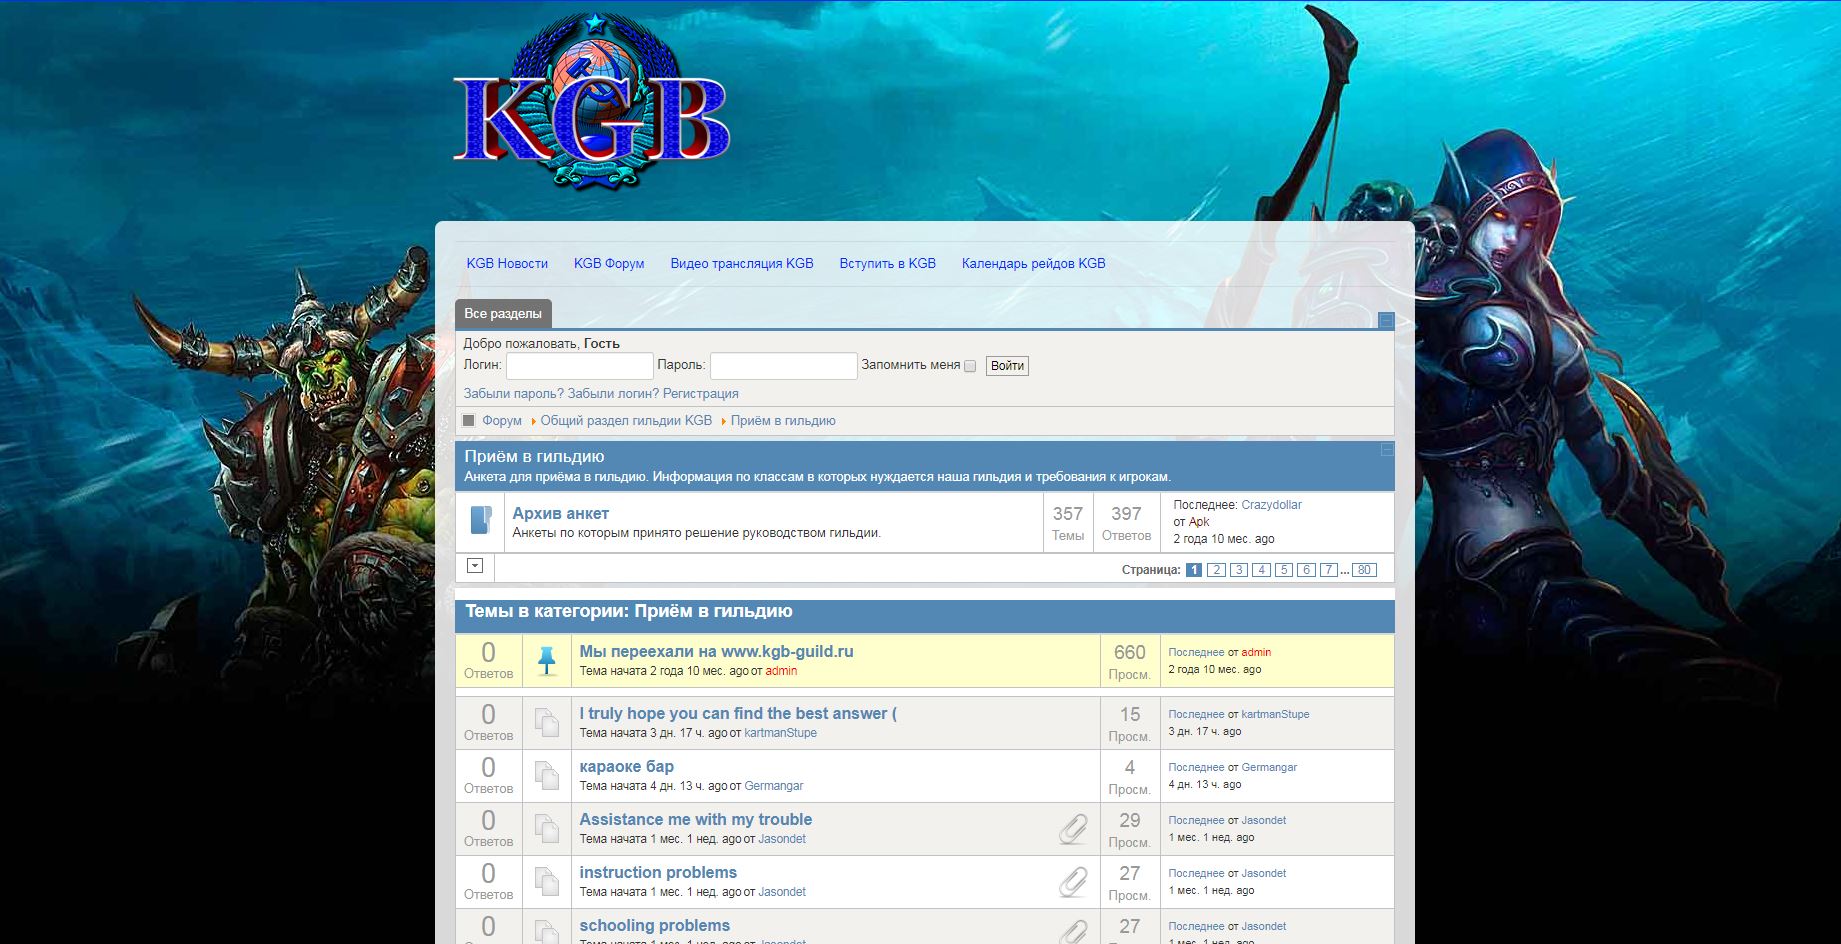Screen dimensions: 1841x944
Task: Click the Пароль input field
Action: (x=783, y=366)
